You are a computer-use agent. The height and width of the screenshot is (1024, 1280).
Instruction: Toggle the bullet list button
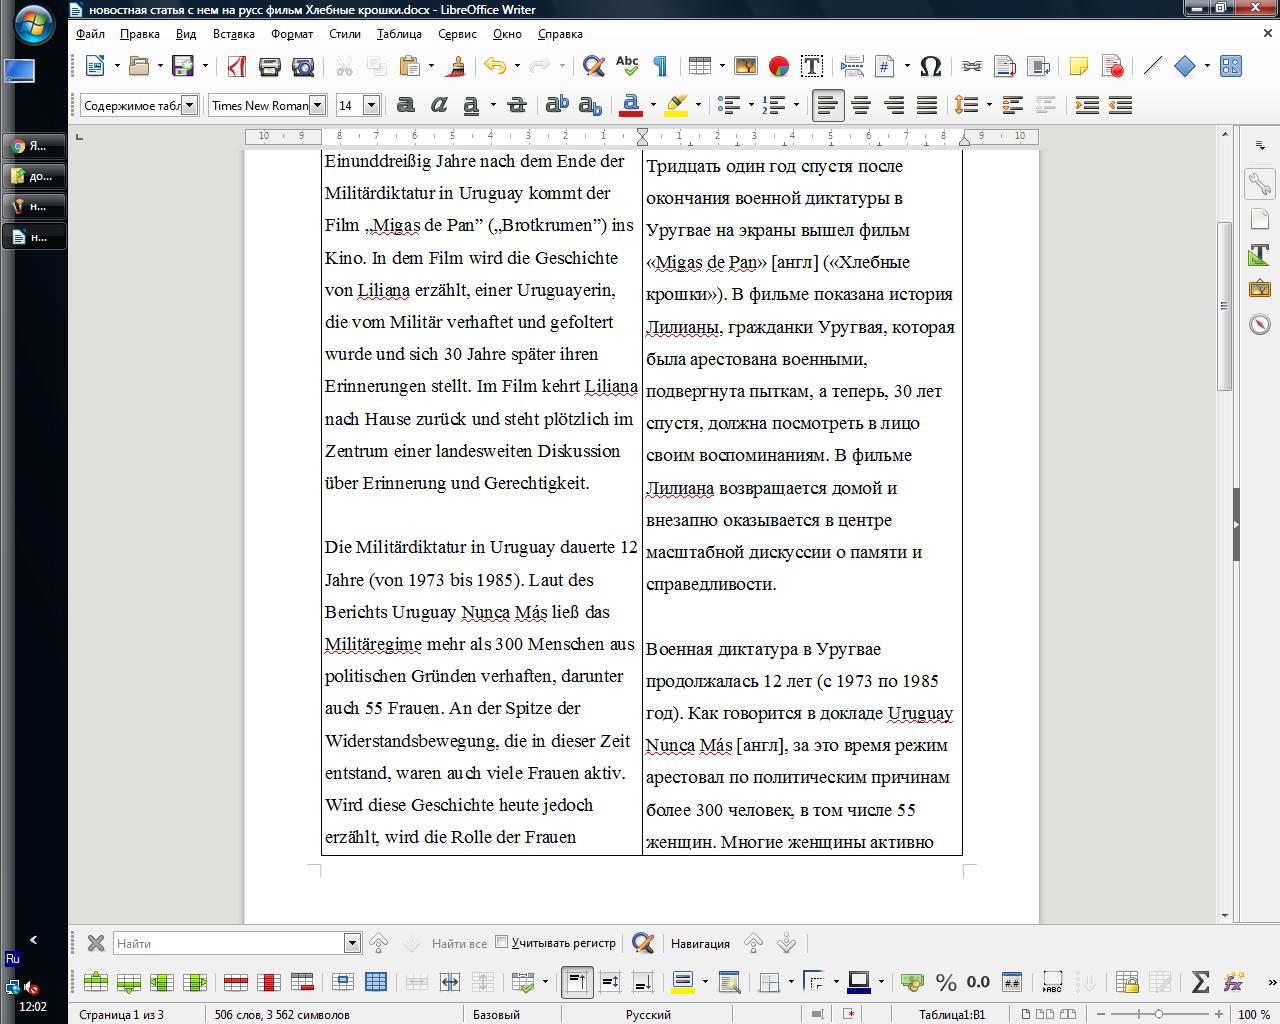pyautogui.click(x=730, y=105)
